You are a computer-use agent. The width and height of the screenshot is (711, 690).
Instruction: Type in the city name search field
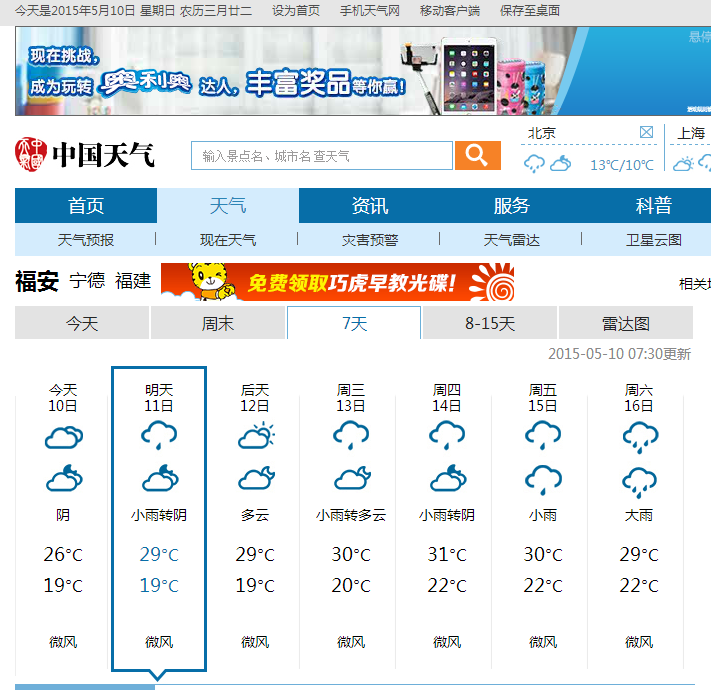pyautogui.click(x=321, y=156)
